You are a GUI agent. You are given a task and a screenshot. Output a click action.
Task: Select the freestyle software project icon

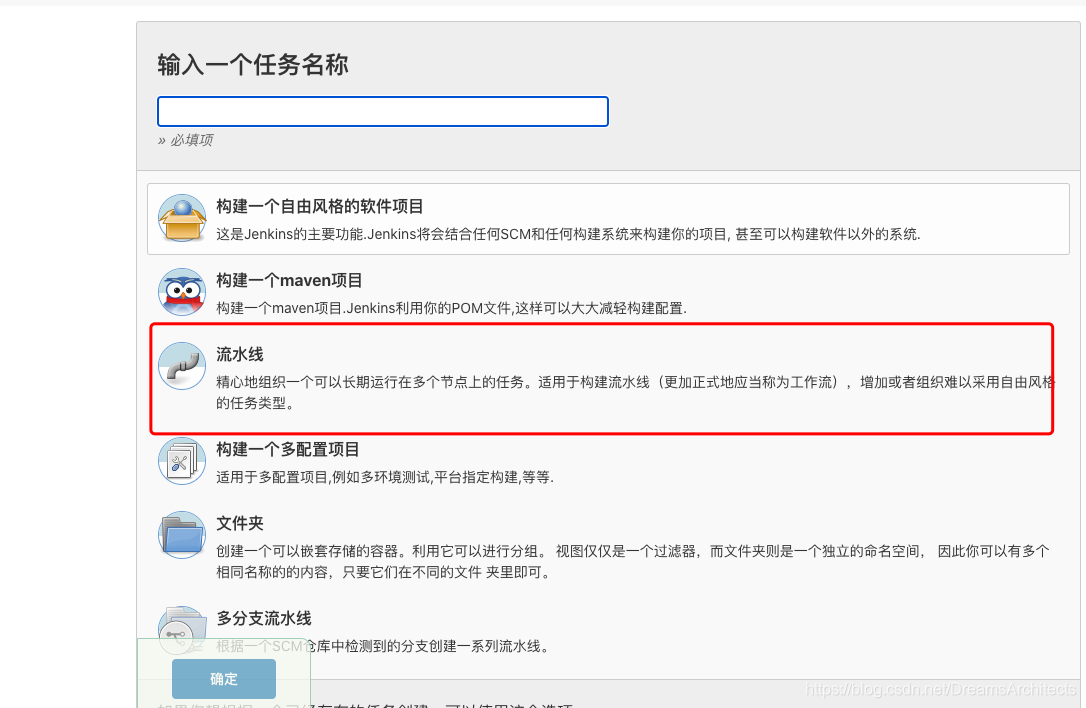tap(181, 218)
